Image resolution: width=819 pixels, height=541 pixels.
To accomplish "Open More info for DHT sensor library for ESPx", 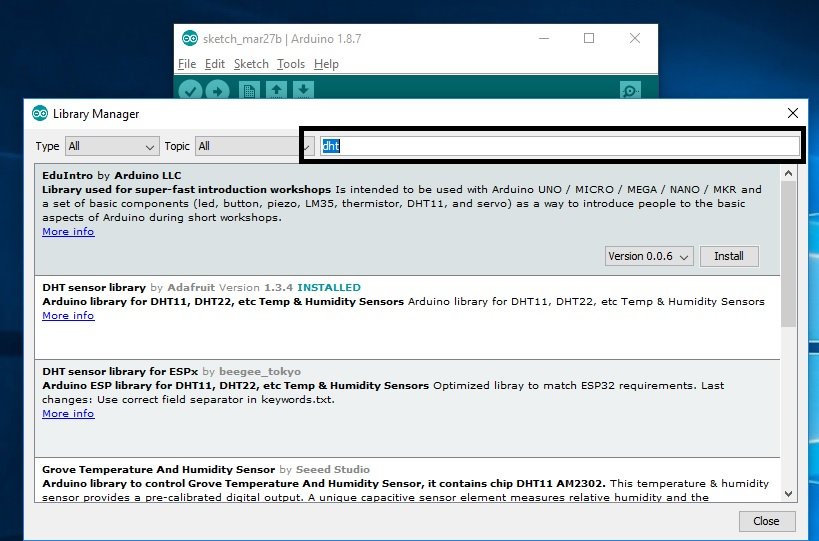I will point(68,413).
